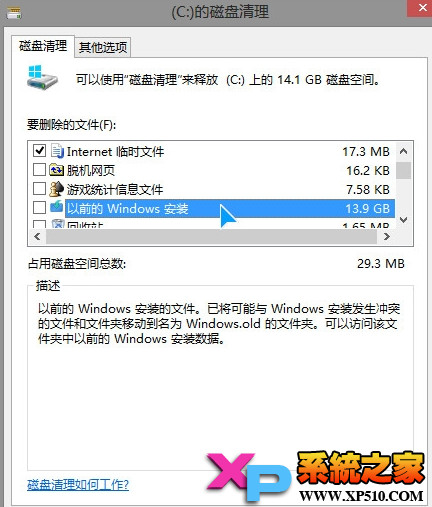Check the 脱机网页 checkbox

click(x=39, y=170)
